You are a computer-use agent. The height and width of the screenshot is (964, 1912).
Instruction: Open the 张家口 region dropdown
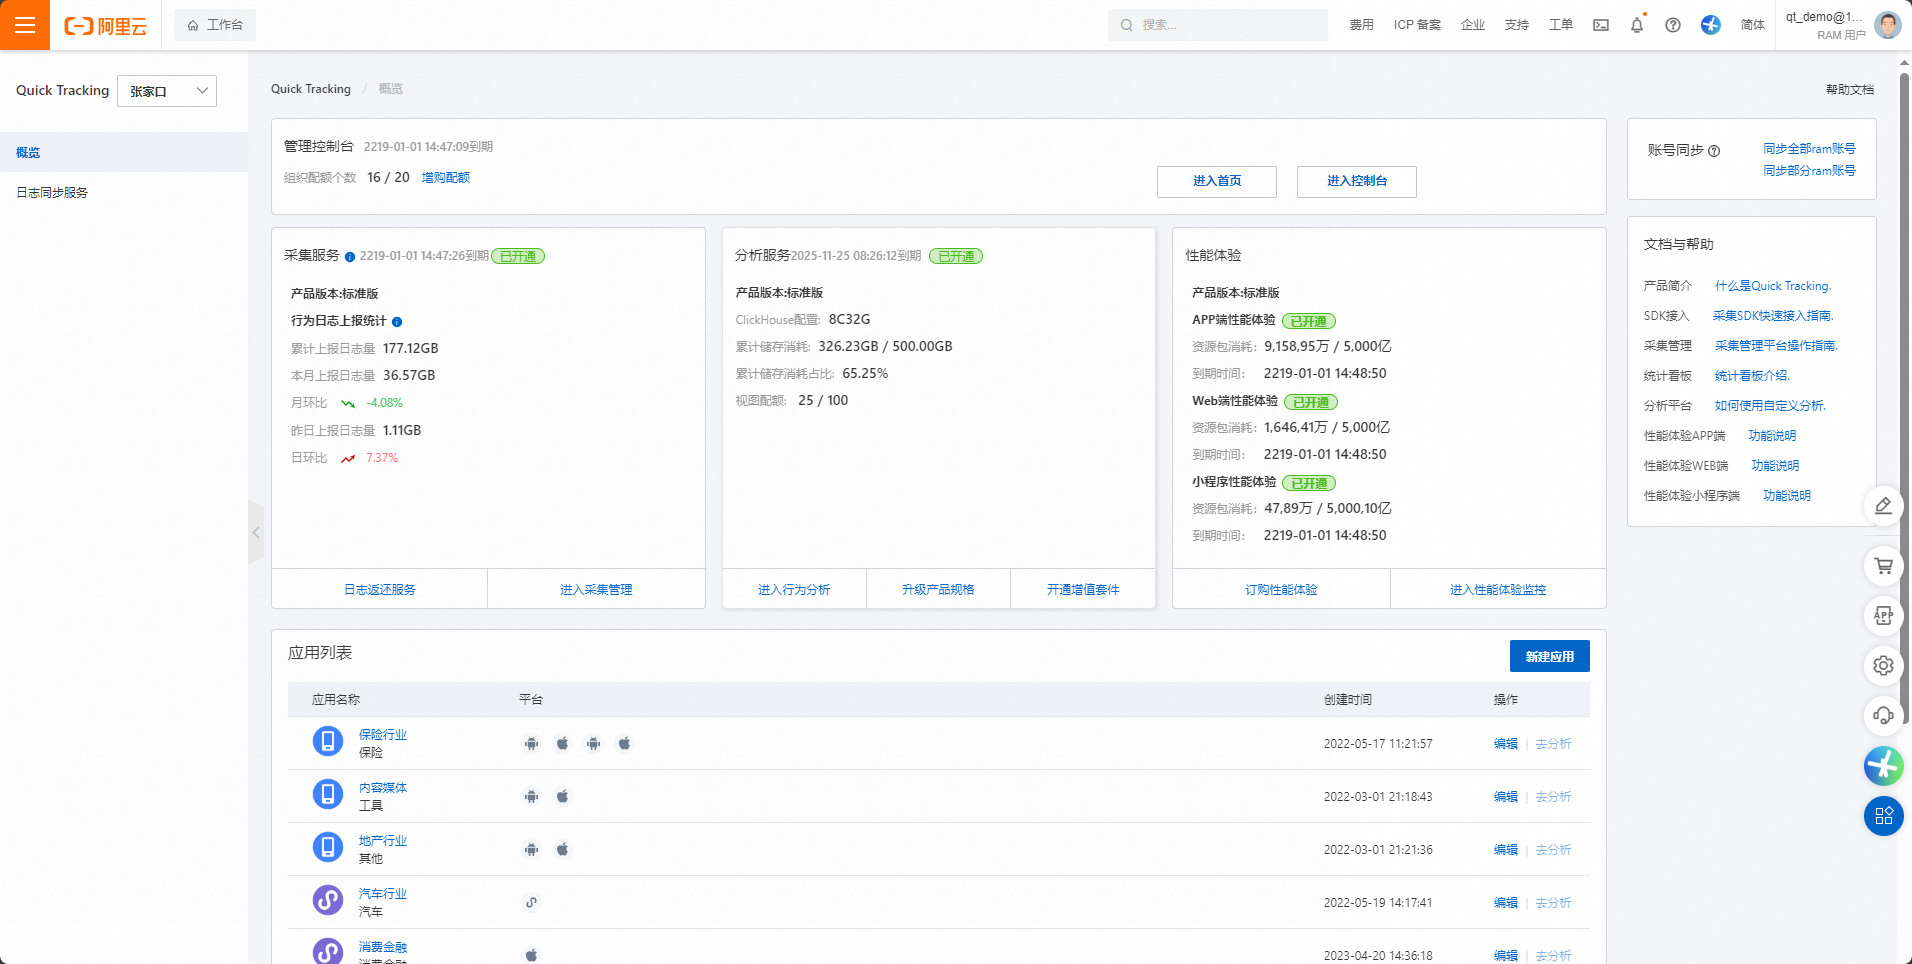point(167,91)
